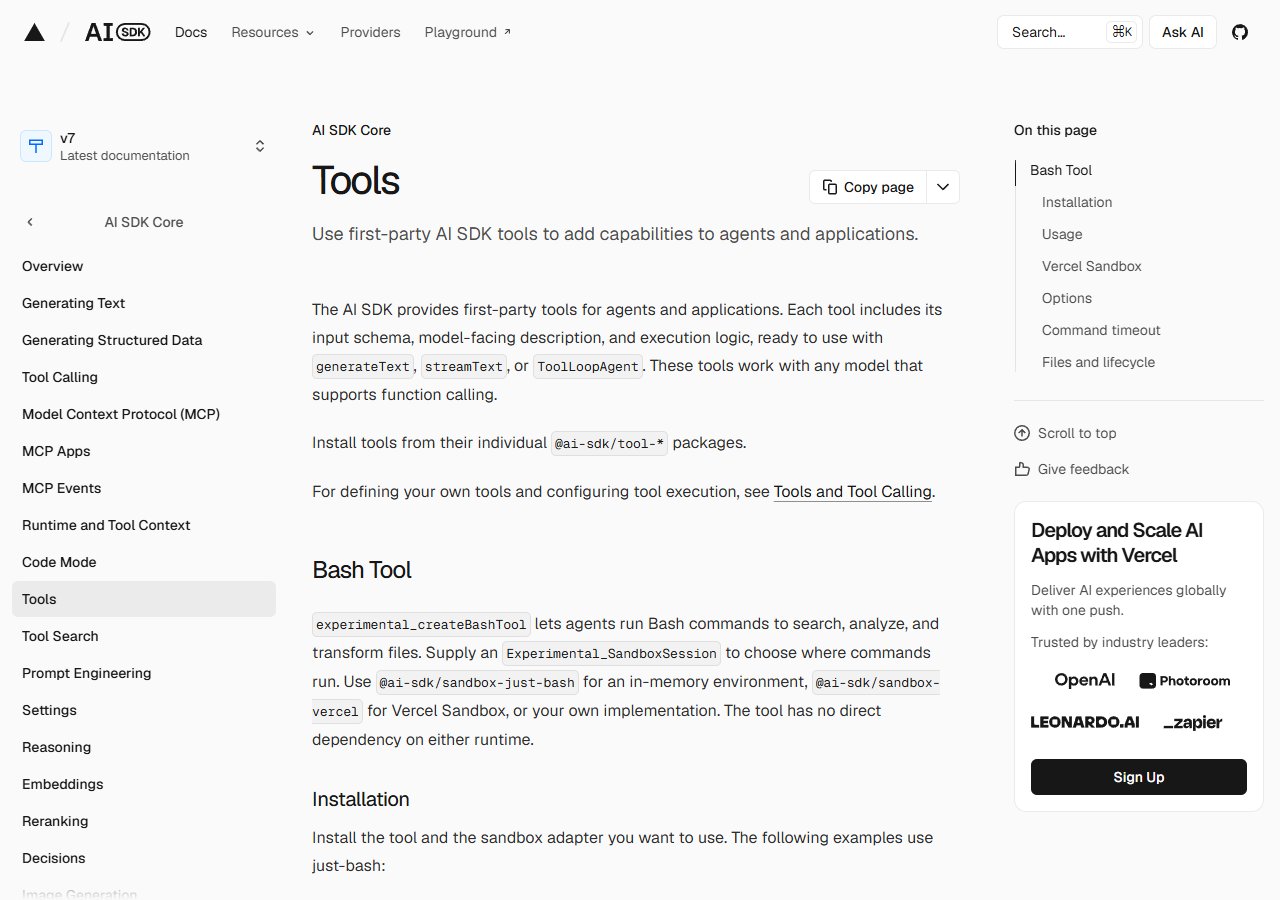Open Prompt Engineering in the sidebar
The image size is (1280, 900).
(x=144, y=673)
